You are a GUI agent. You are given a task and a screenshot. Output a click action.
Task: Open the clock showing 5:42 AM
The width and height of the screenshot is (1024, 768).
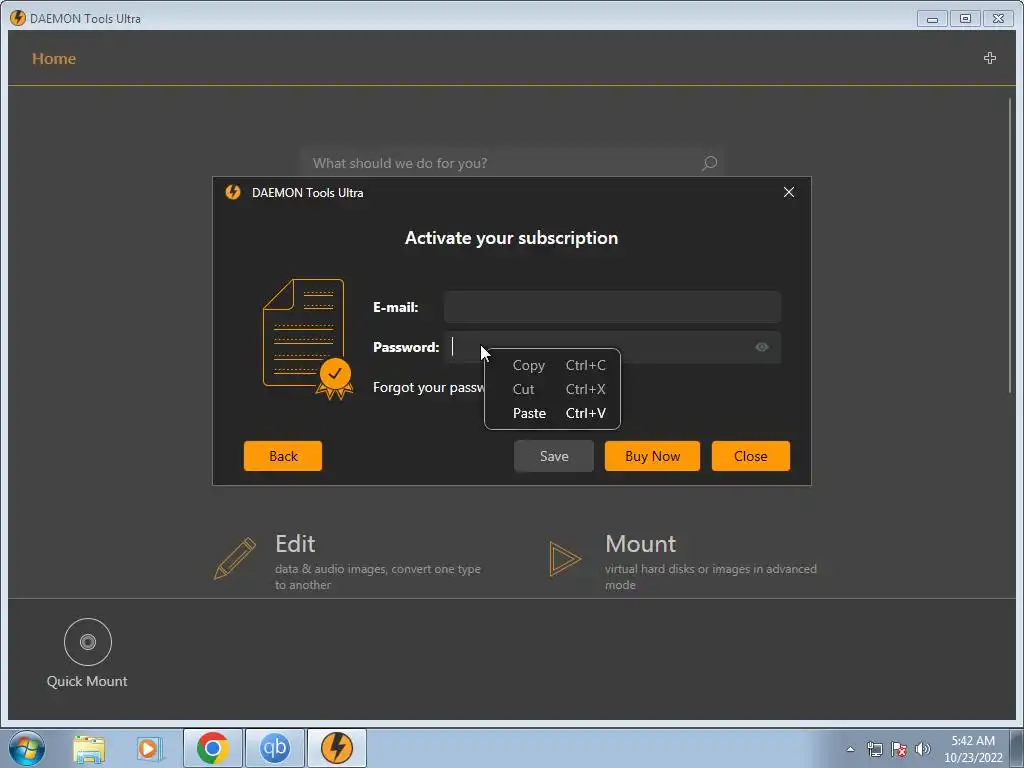click(973, 749)
